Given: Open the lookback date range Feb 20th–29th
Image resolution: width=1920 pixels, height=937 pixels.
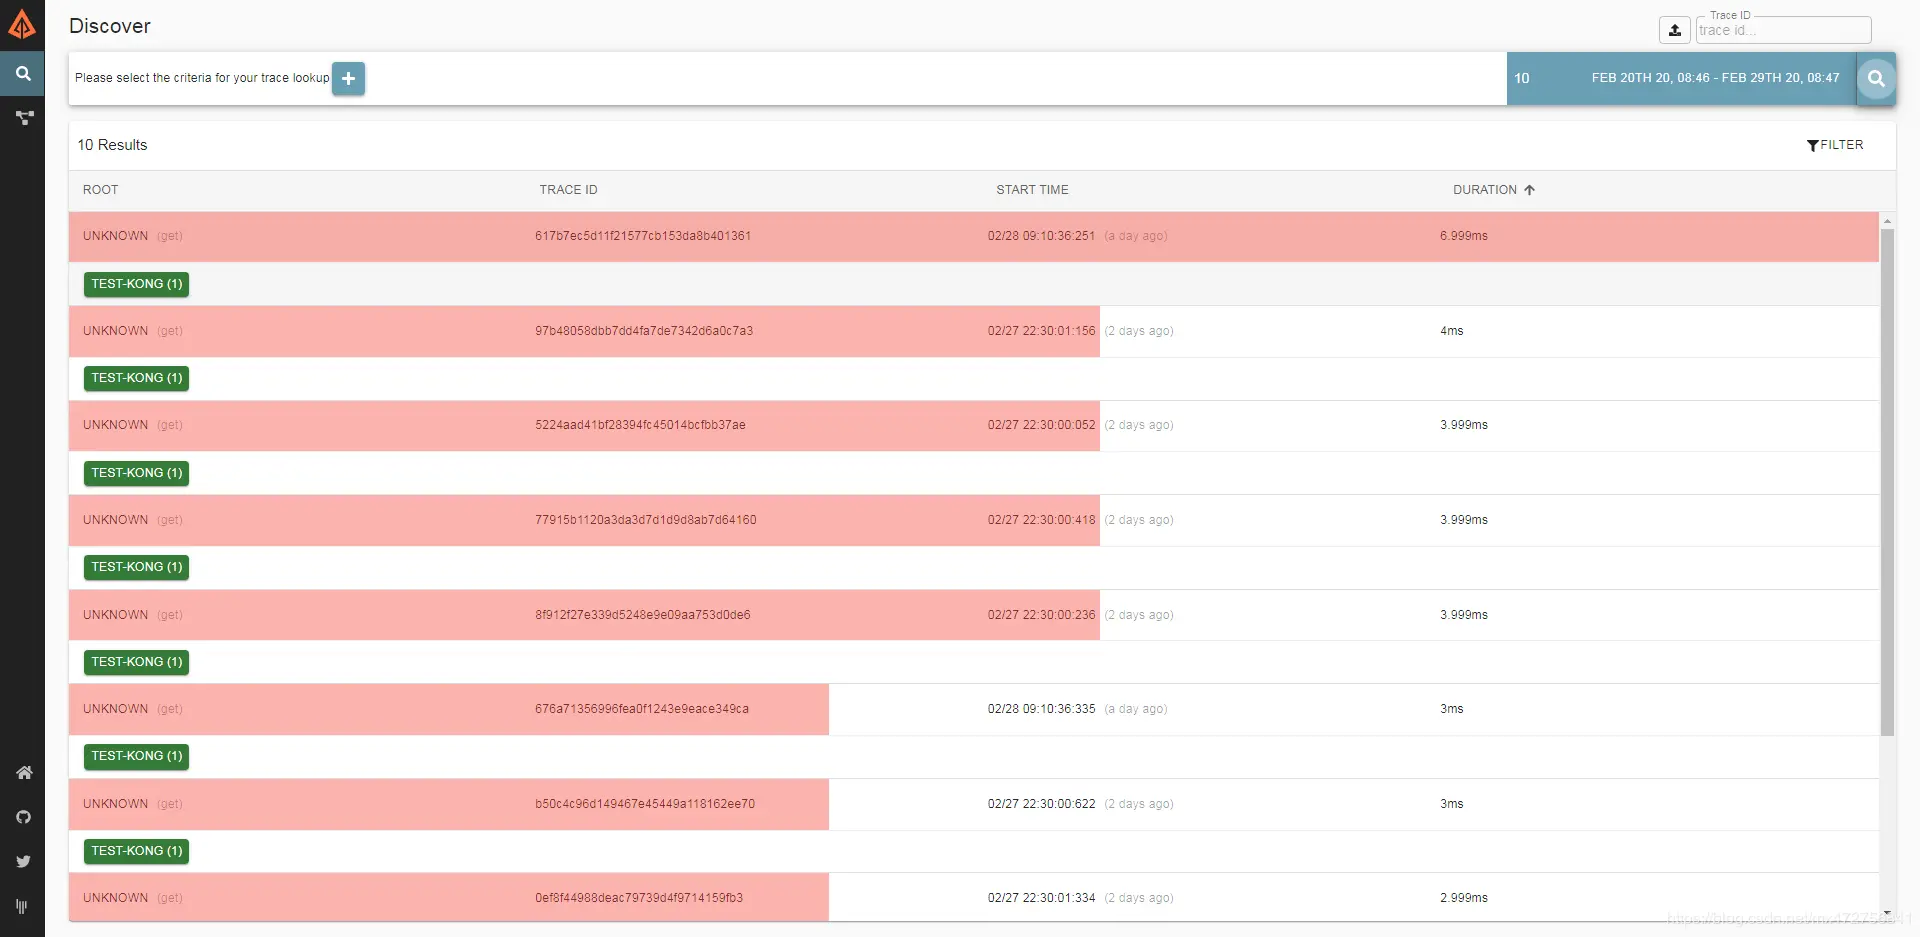Looking at the screenshot, I should pos(1715,78).
